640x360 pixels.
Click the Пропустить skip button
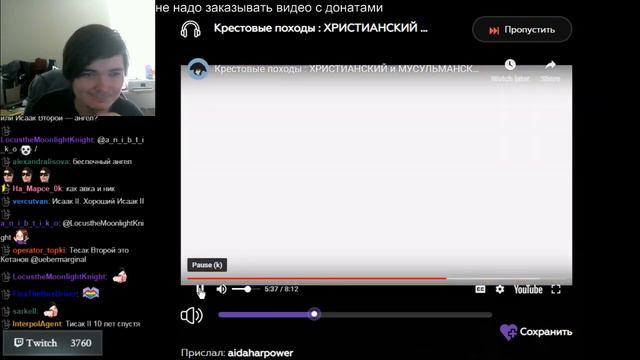click(522, 29)
